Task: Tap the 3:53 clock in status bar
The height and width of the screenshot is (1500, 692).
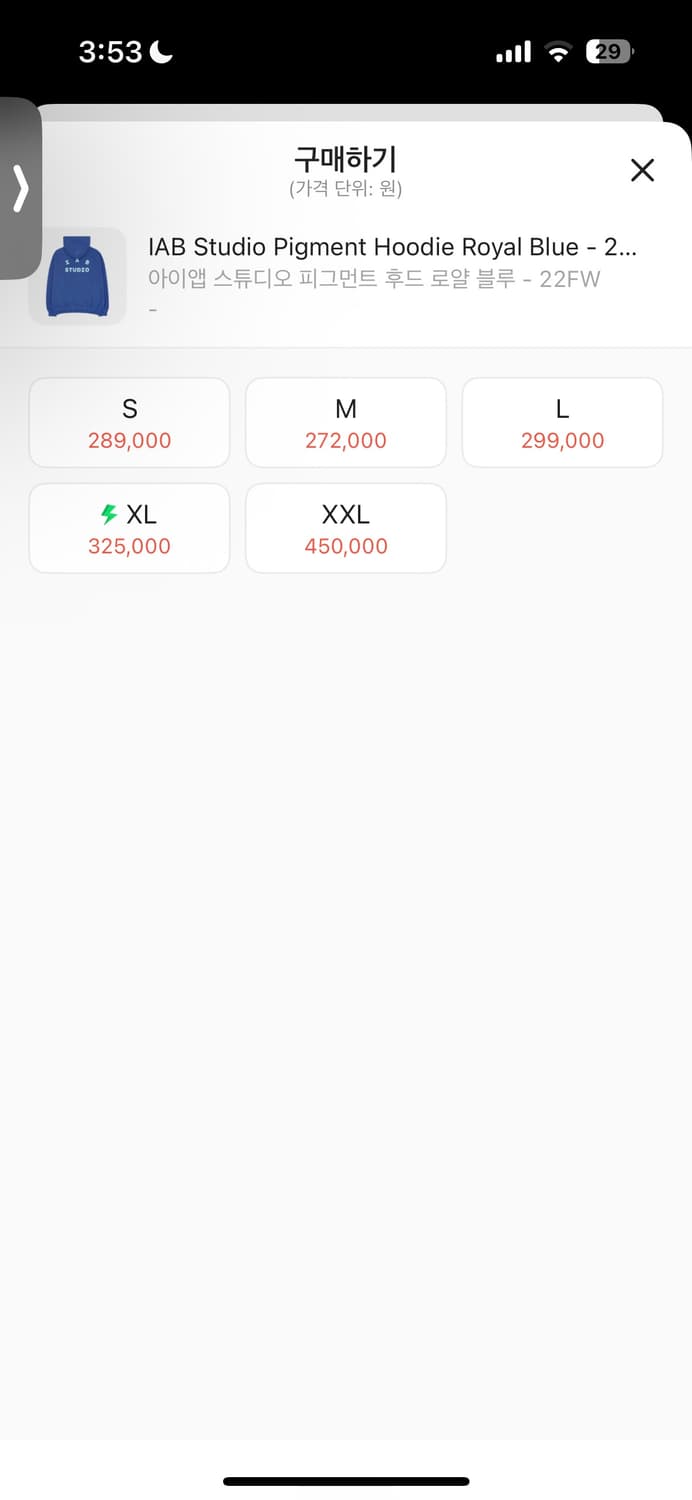Action: (x=111, y=51)
